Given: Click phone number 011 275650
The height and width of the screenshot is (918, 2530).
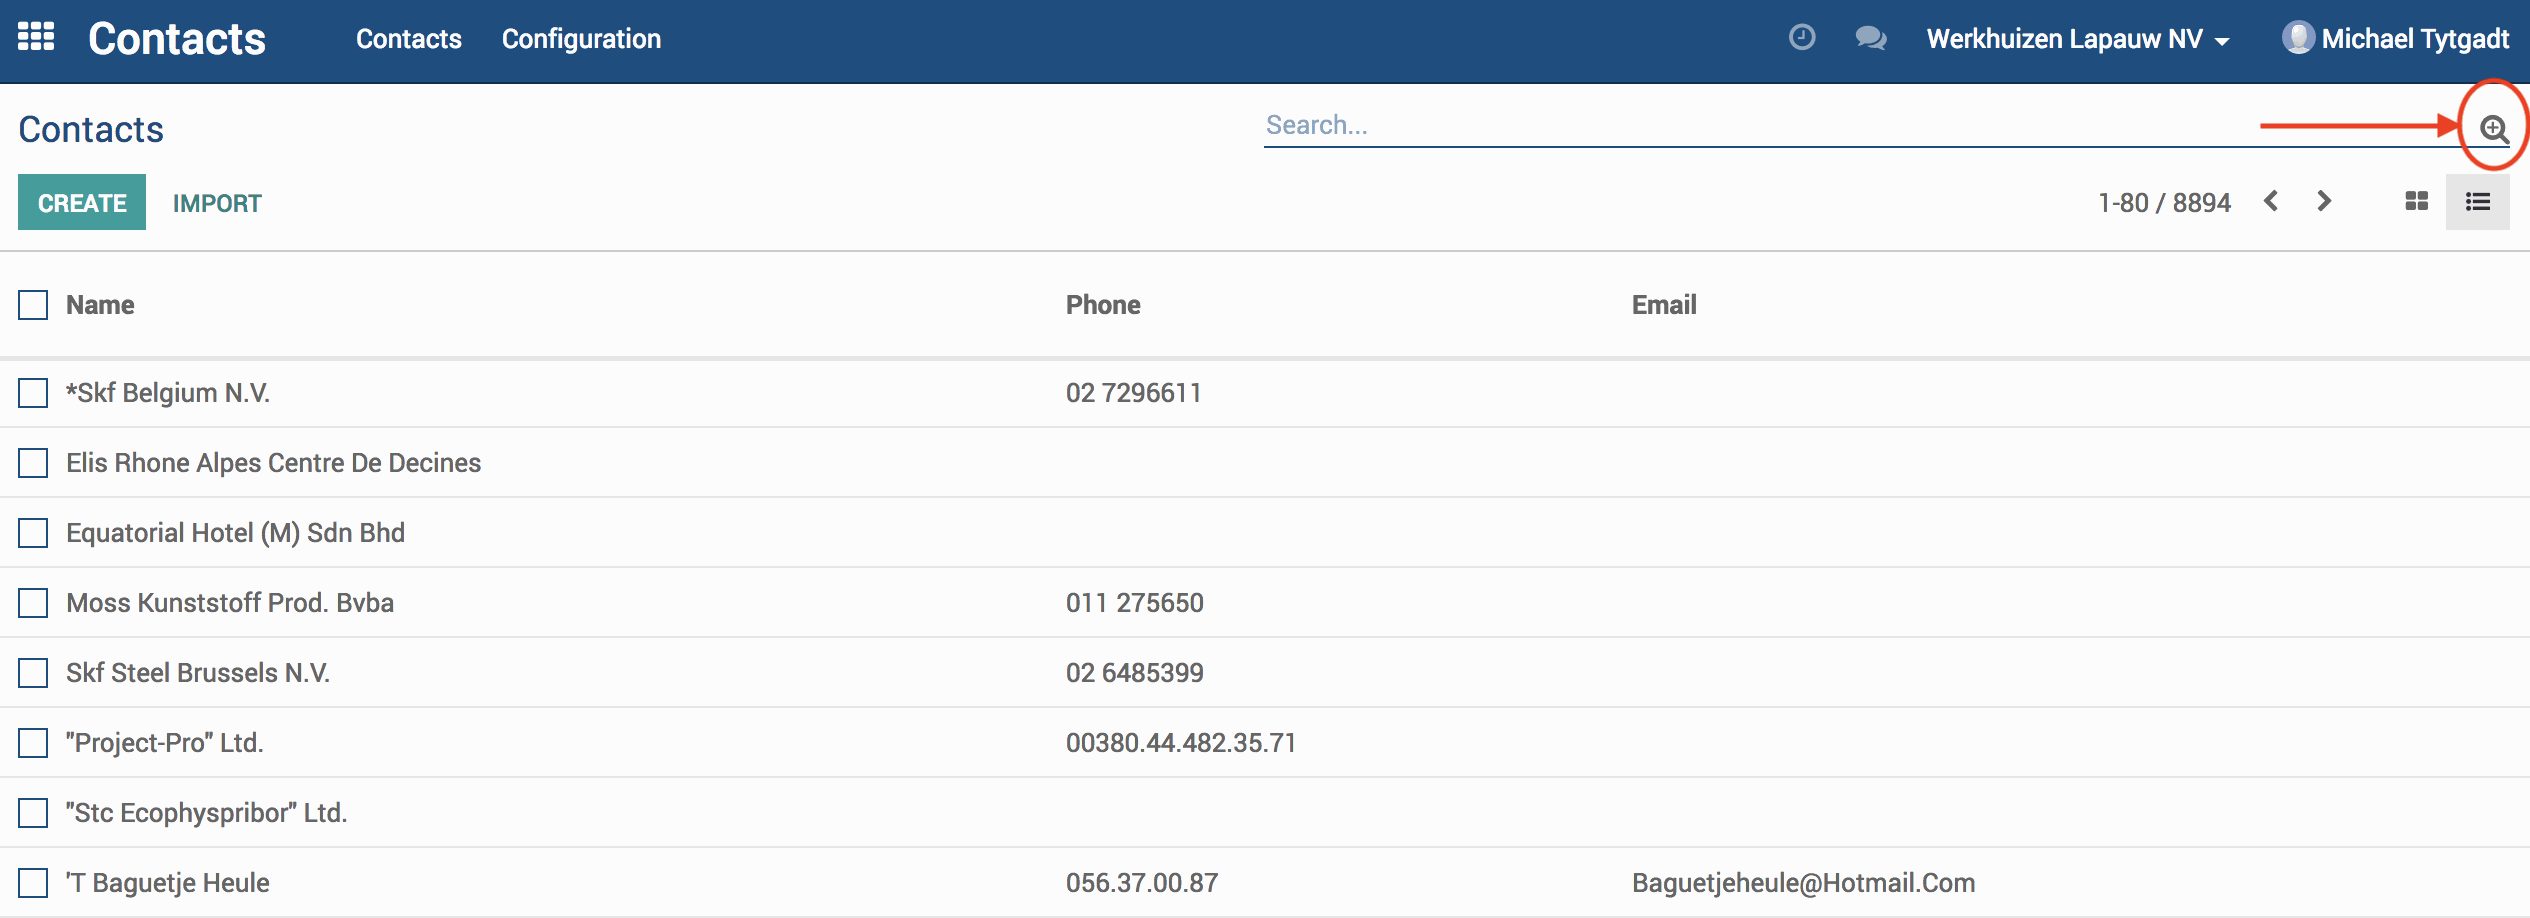Looking at the screenshot, I should tap(1135, 603).
